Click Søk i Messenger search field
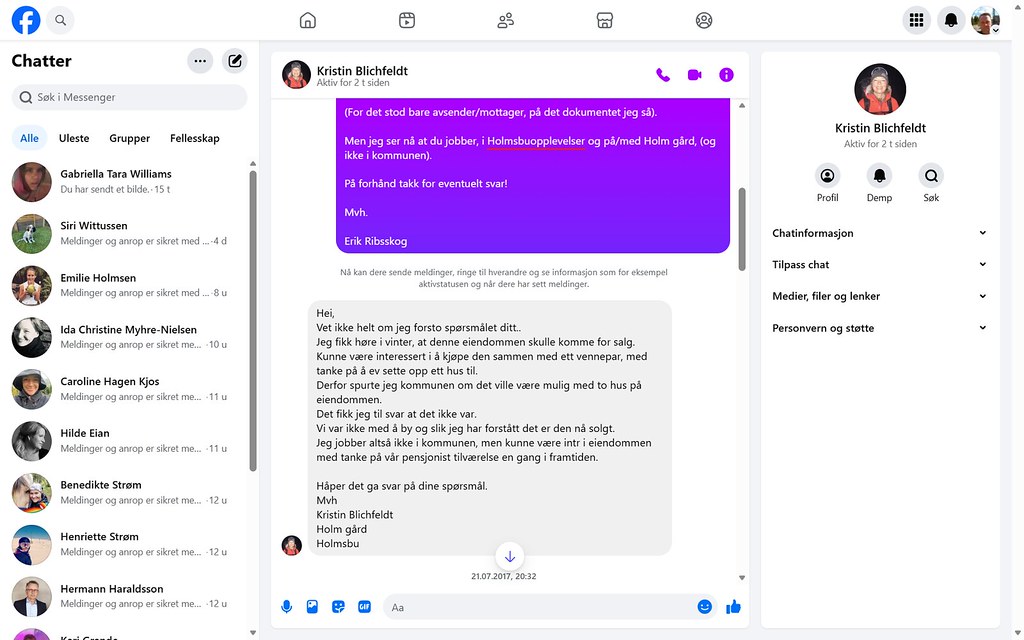The width and height of the screenshot is (1024, 640). pyautogui.click(x=129, y=97)
